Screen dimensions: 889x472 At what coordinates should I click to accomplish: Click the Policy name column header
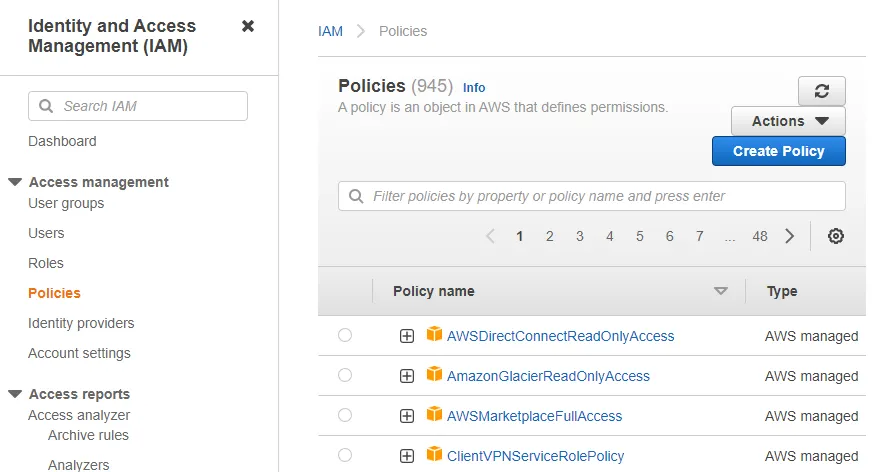[x=434, y=291]
